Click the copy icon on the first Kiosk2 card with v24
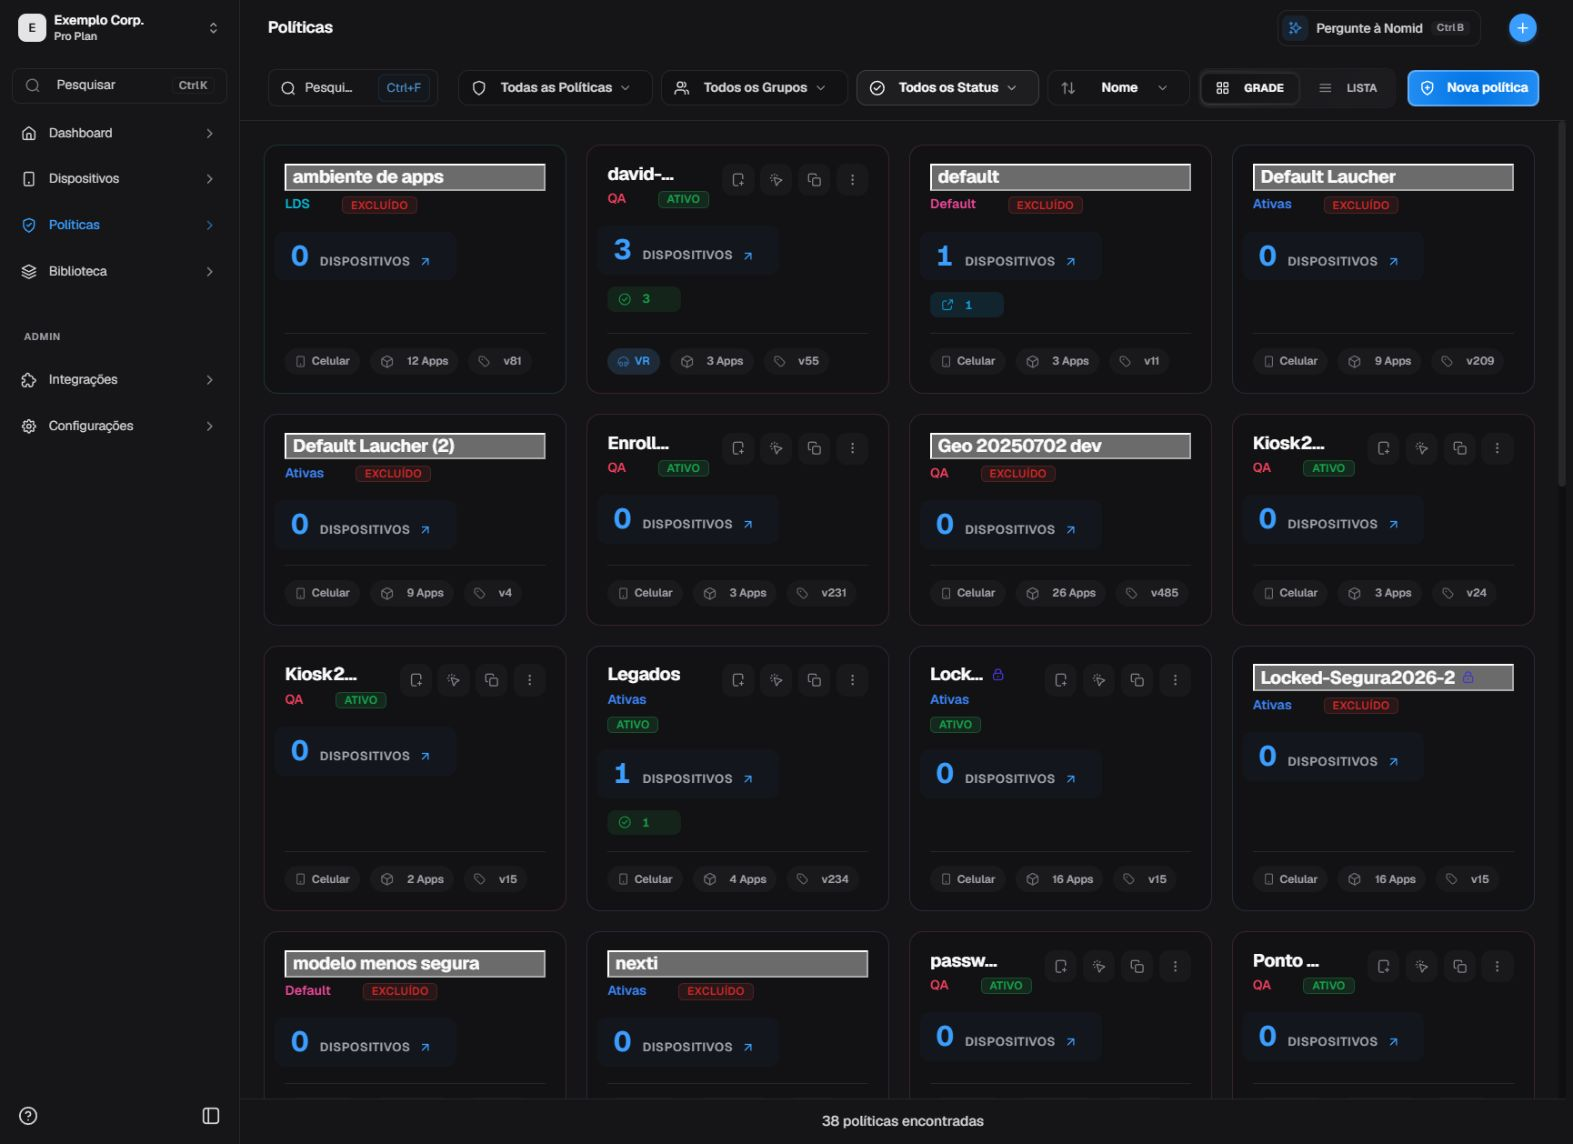This screenshot has width=1573, height=1144. pyautogui.click(x=1460, y=448)
